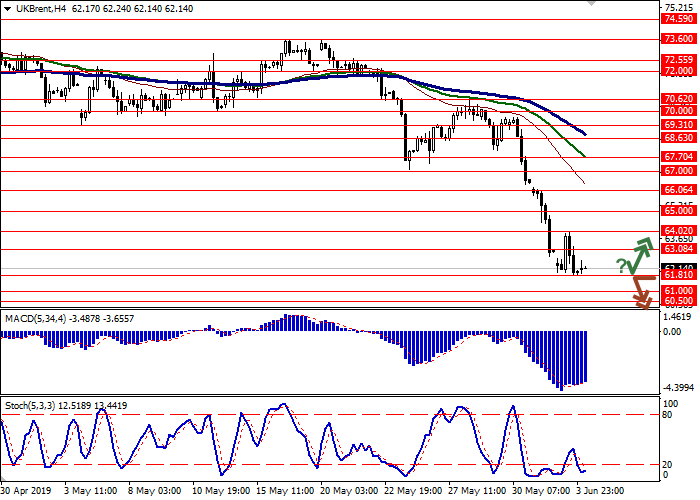Click the 70.620 resistance level label
The height and width of the screenshot is (500, 700).
pos(678,99)
